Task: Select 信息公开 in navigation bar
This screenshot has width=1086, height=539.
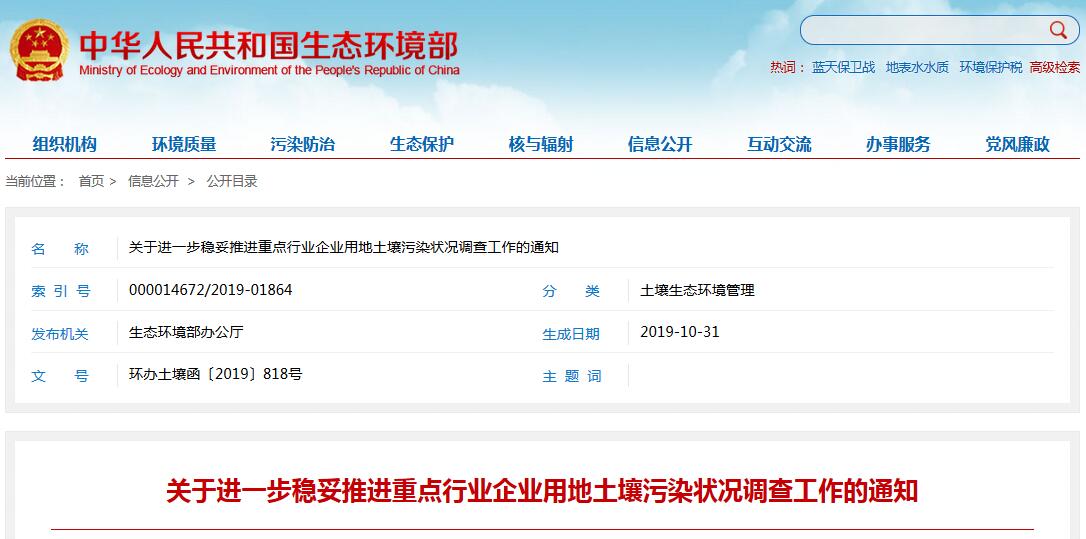Action: 660,144
